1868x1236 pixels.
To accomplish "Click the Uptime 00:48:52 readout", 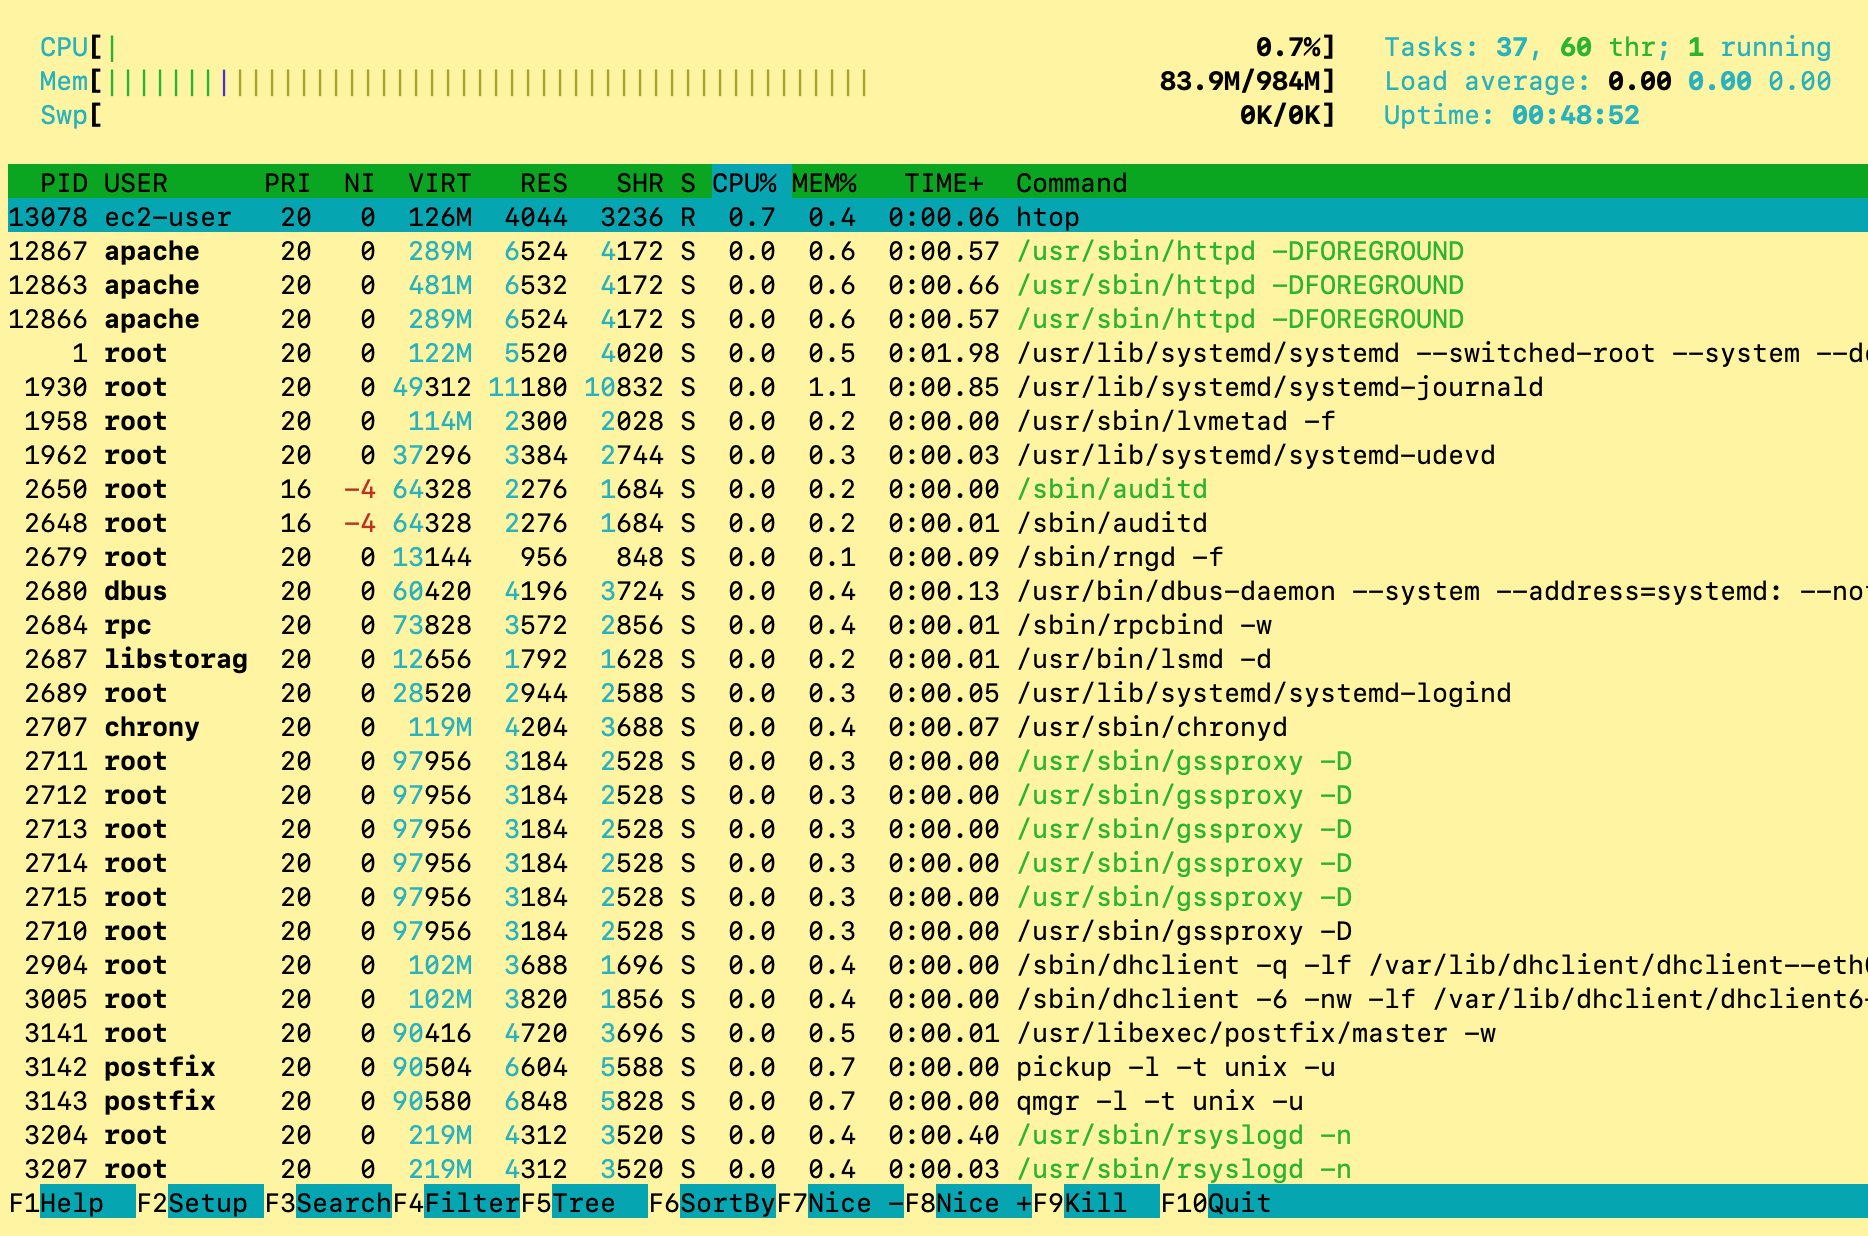I will tap(1511, 115).
